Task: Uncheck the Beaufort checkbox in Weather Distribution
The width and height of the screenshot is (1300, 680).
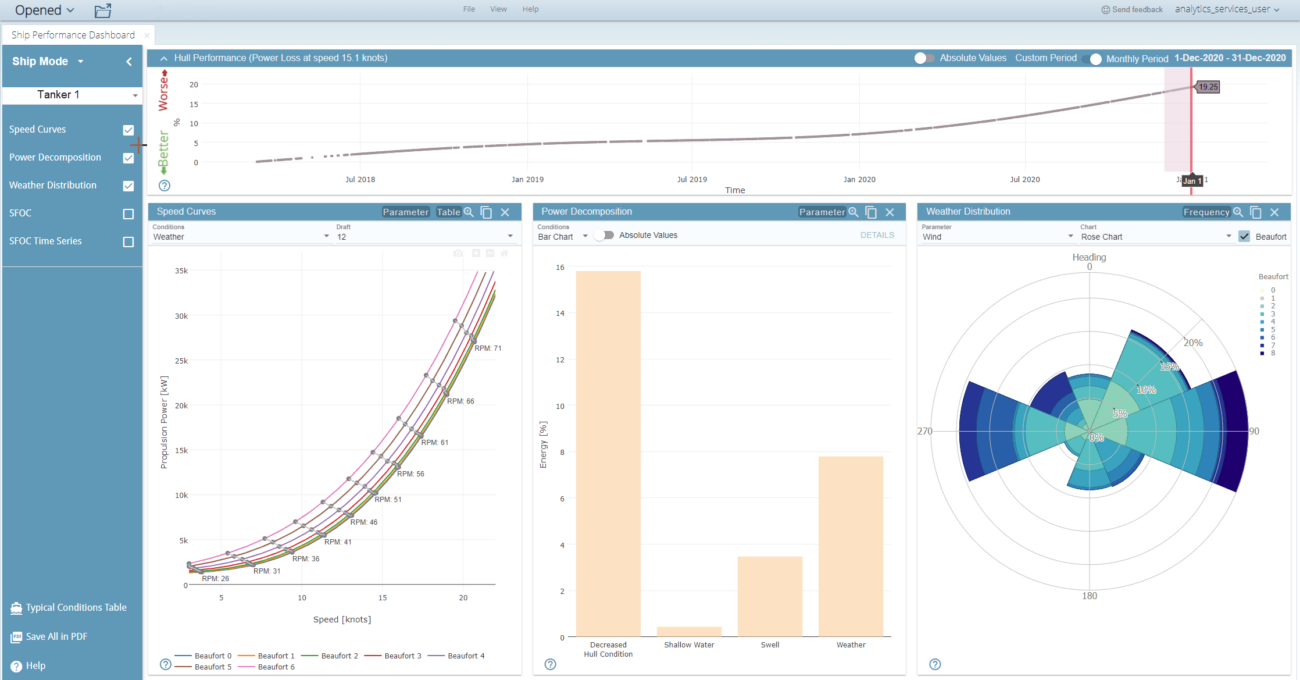Action: [1242, 236]
